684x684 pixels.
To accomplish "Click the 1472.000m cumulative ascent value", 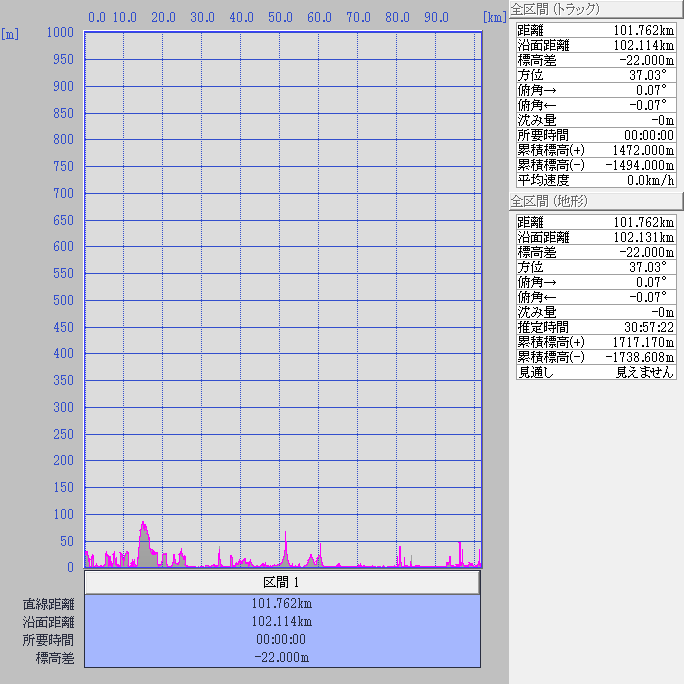I will [x=643, y=150].
